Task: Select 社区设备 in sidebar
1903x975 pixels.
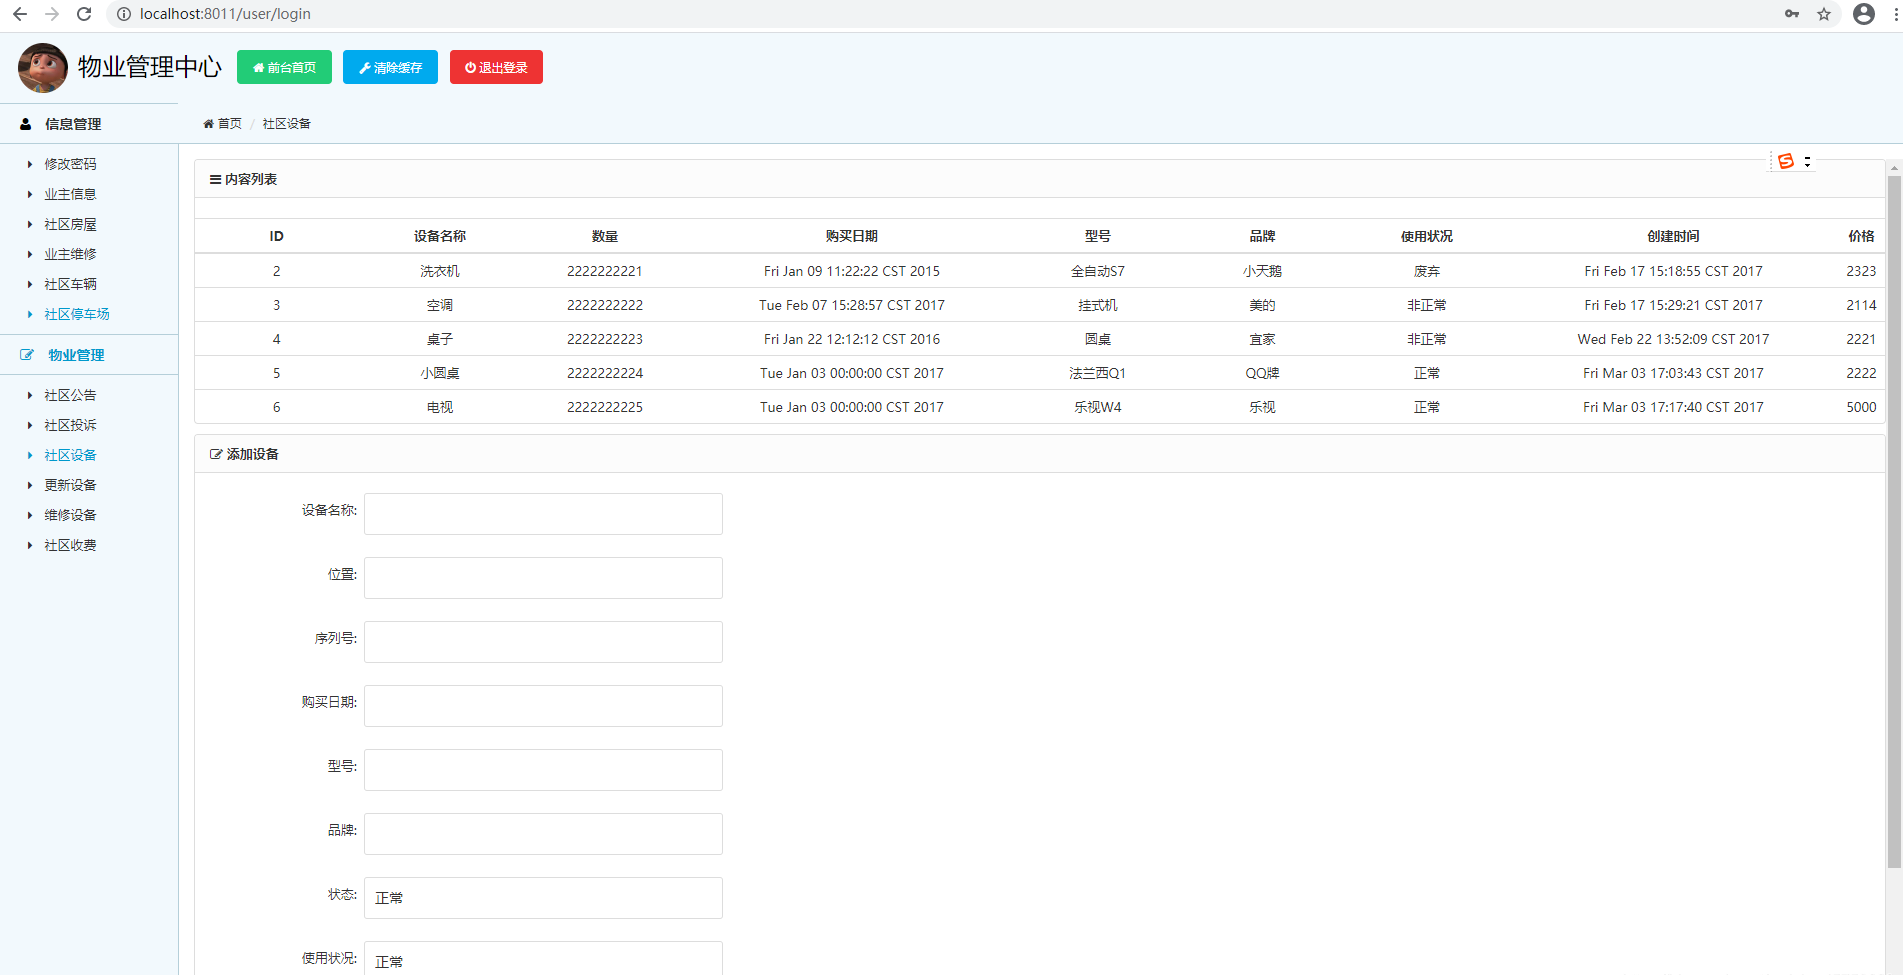Action: pos(70,455)
